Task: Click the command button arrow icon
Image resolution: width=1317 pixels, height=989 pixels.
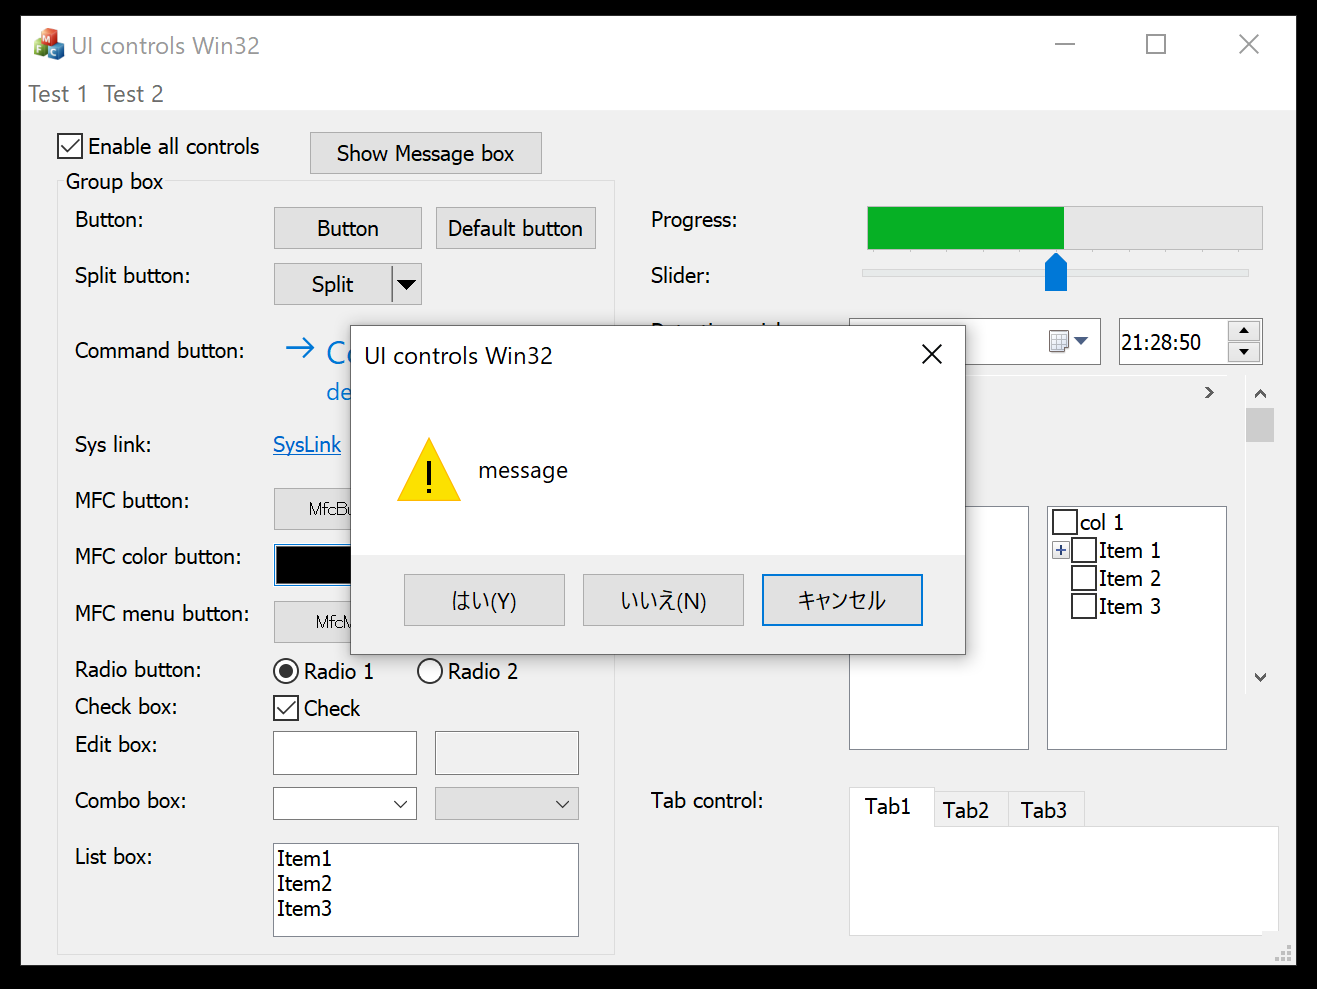Action: (x=300, y=348)
